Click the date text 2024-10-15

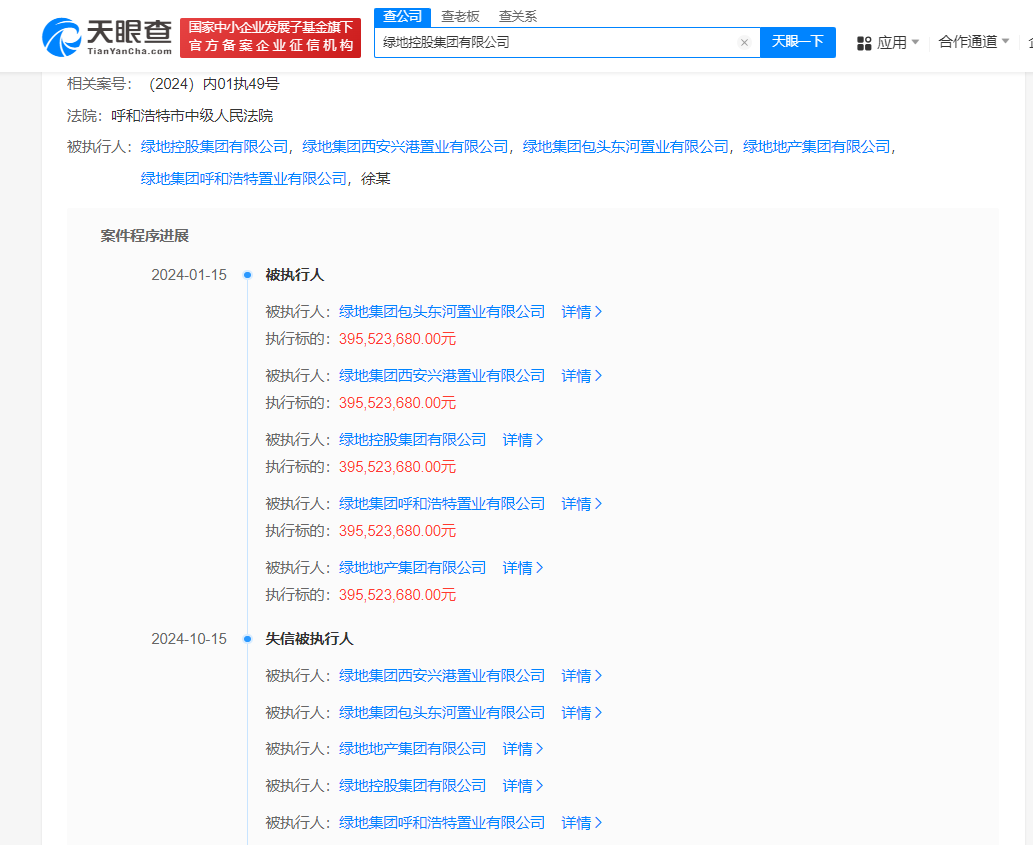pyautogui.click(x=189, y=638)
